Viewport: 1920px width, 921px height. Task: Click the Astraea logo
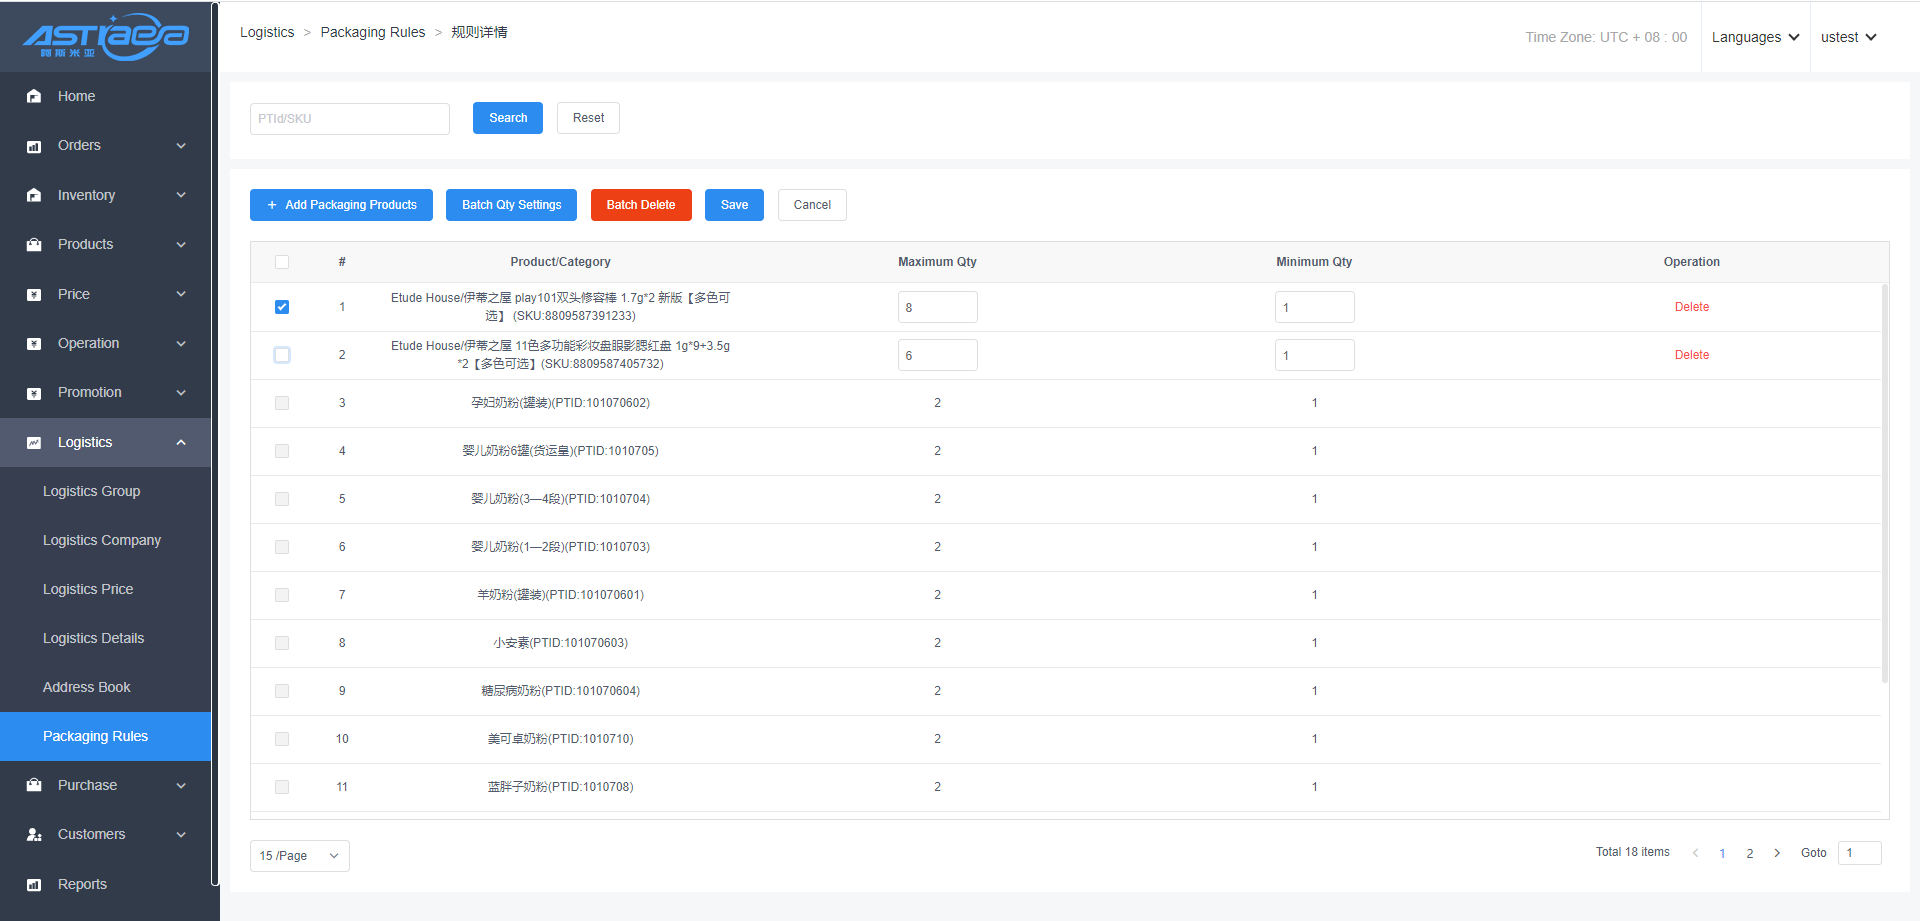tap(105, 37)
